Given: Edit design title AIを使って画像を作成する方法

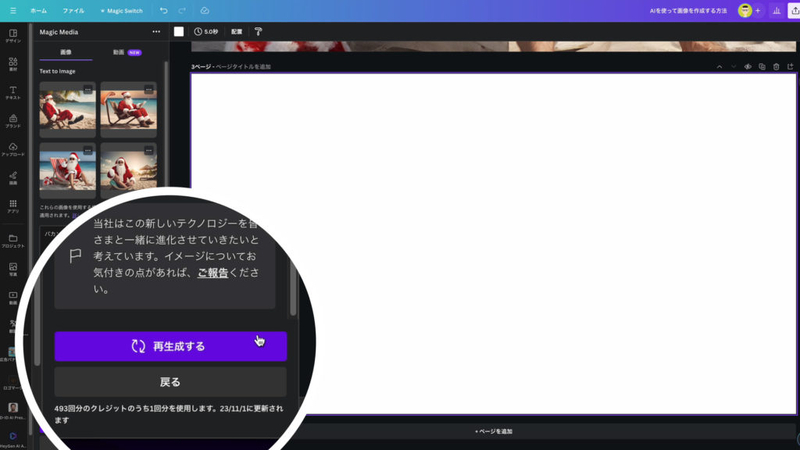Looking at the screenshot, I should coord(688,11).
